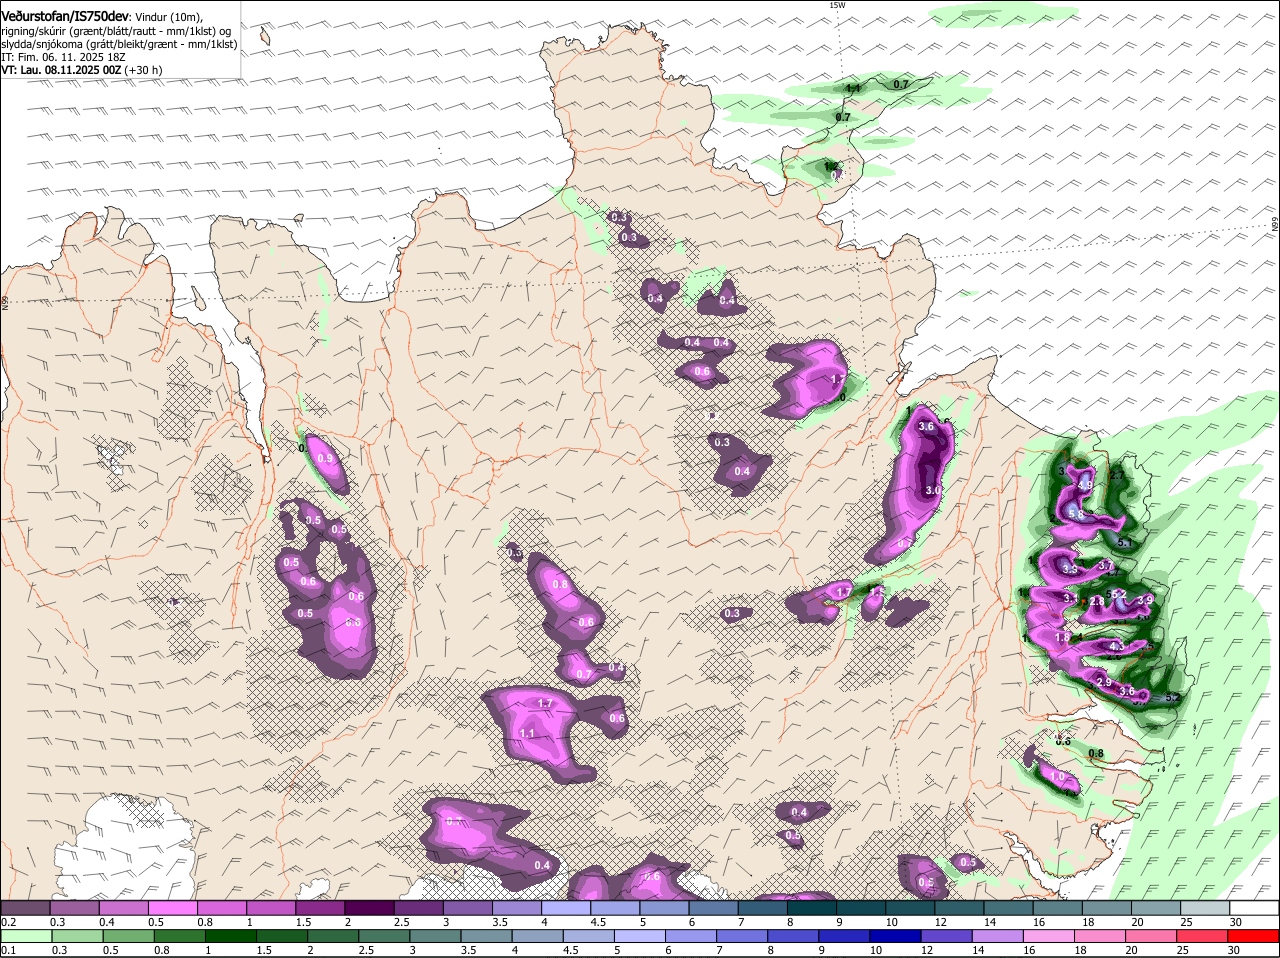This screenshot has width=1280, height=958.
Task: Click palest green rain swatch between 0.1 and 0.3
Action: [27, 936]
